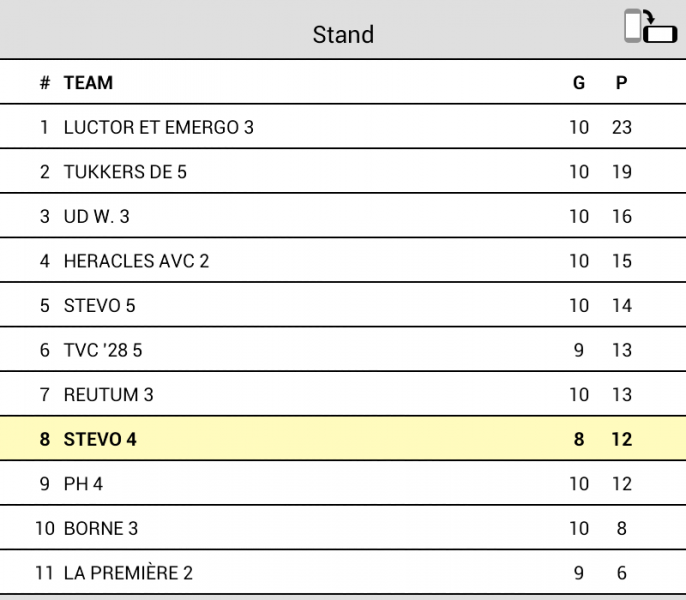
Task: Open the TUKKERS DE 5 team row
Action: point(343,172)
